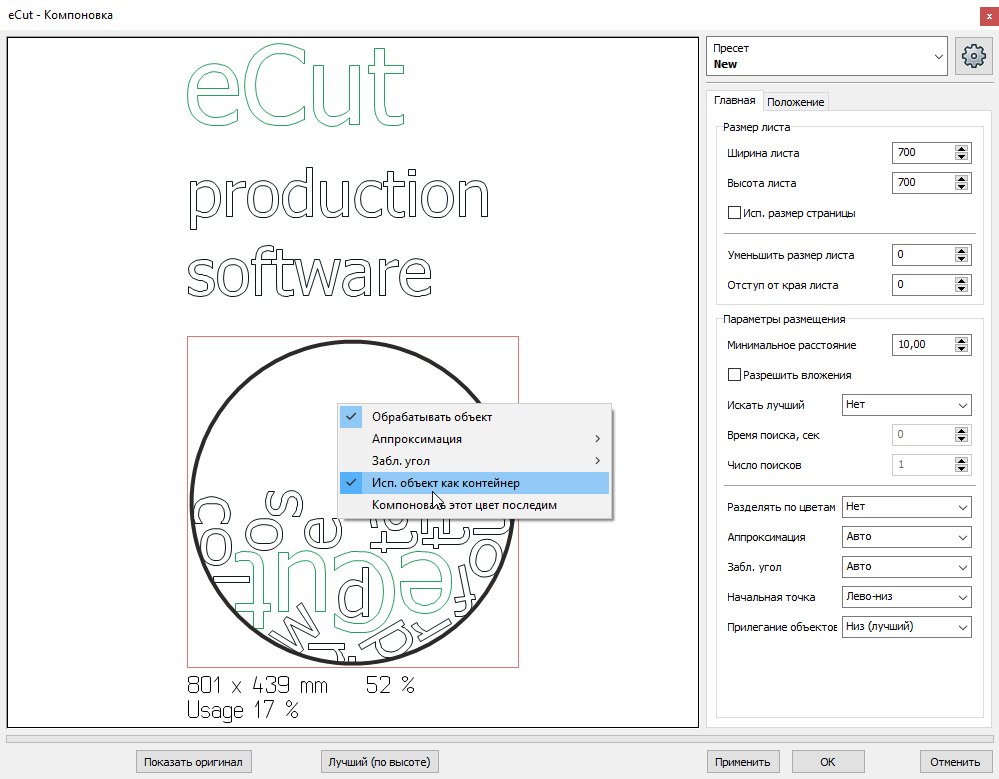Increase Минимальное расстояние spinner value

point(961,341)
